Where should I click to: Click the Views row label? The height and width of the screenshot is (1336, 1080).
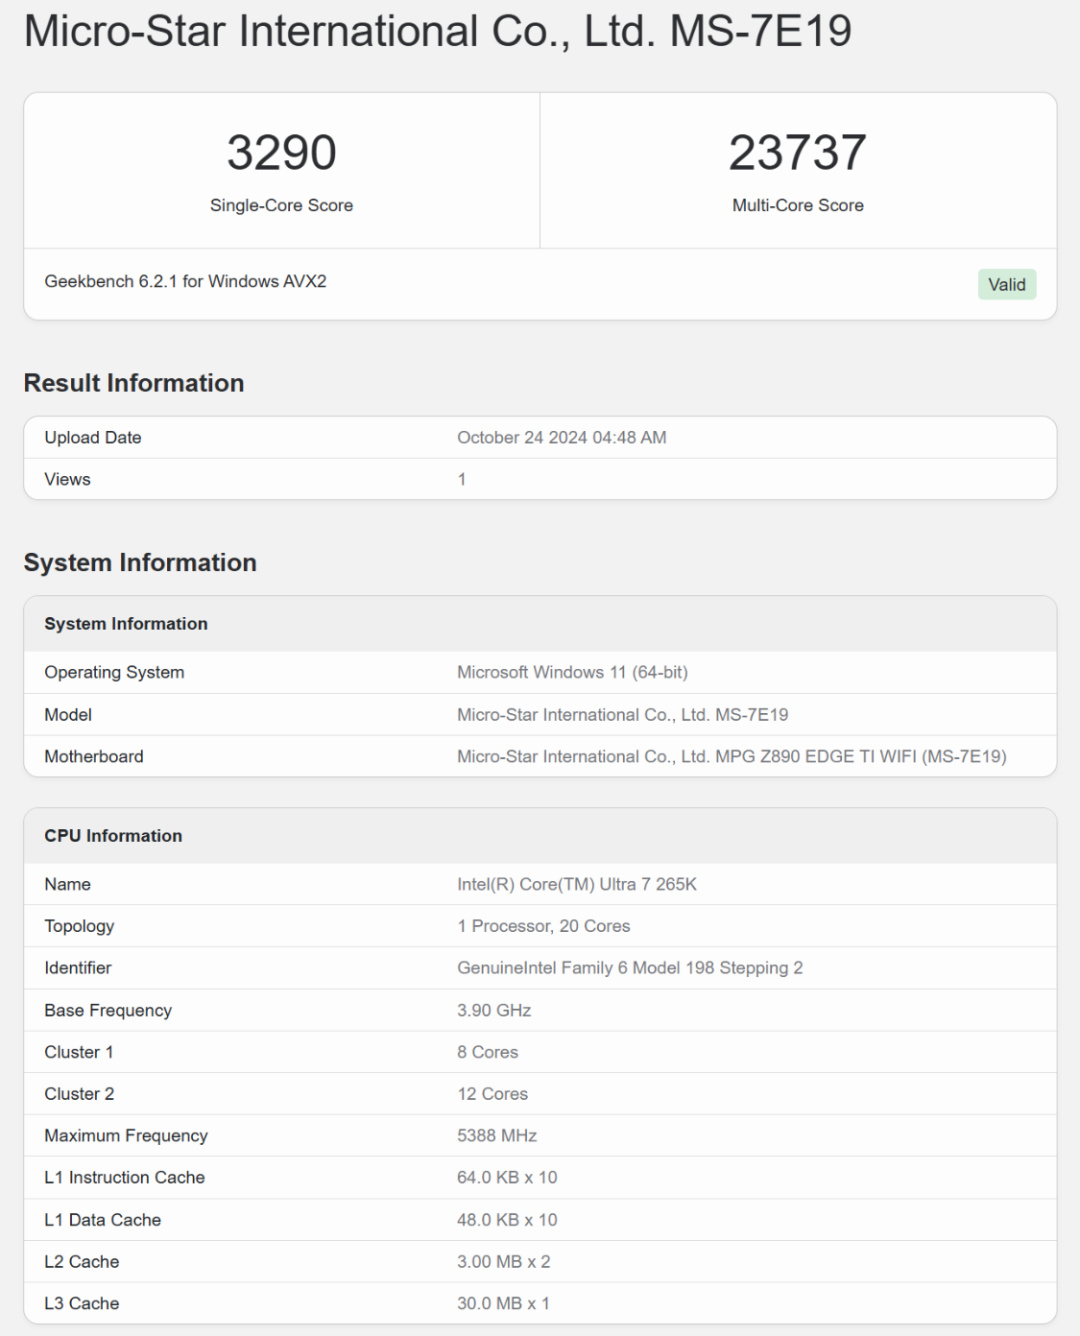pyautogui.click(x=67, y=480)
